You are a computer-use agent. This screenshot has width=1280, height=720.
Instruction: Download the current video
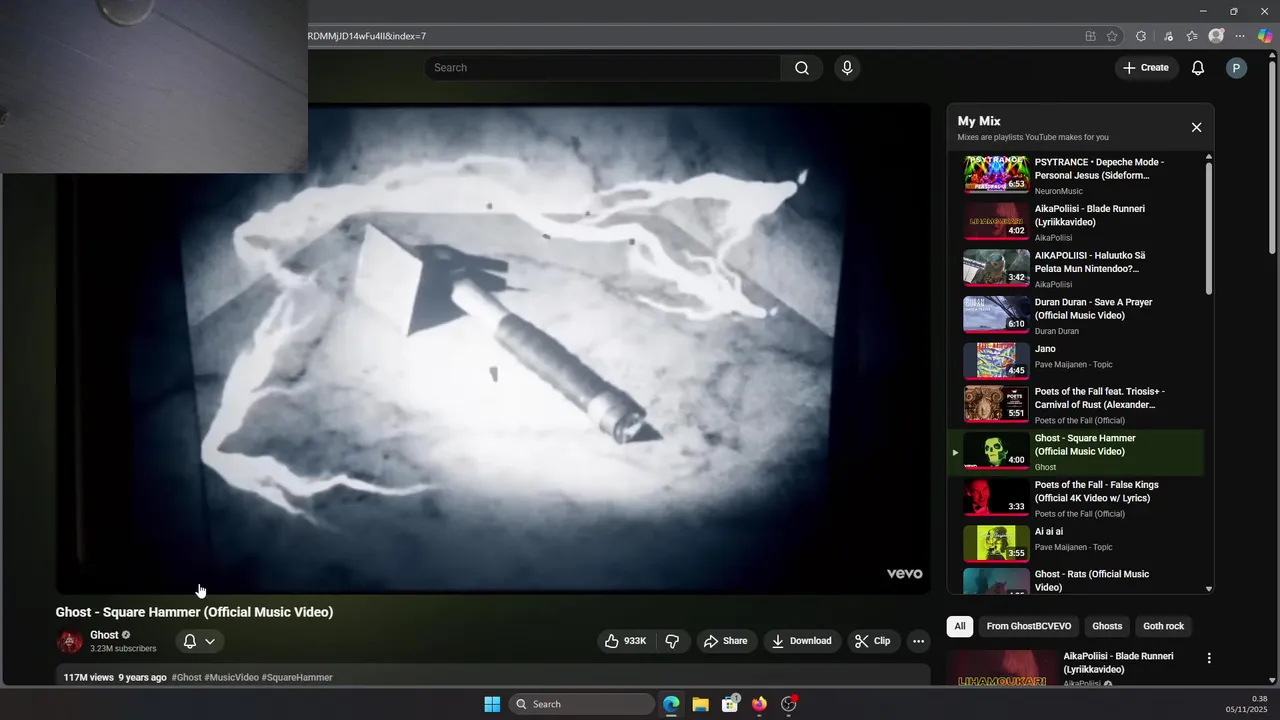click(802, 641)
